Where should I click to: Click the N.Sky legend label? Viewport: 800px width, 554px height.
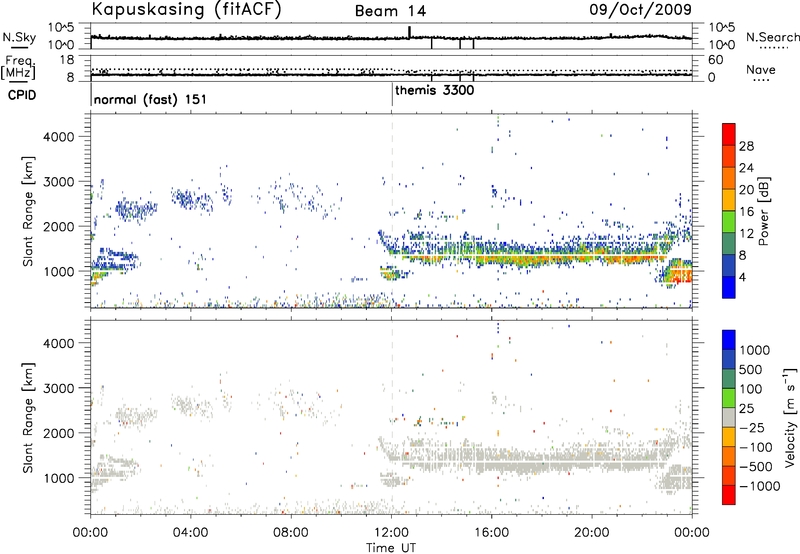[x=19, y=37]
